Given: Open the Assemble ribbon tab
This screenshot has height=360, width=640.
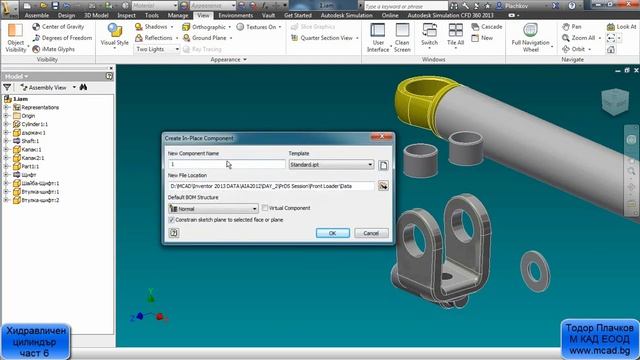Looking at the screenshot, I should click(x=37, y=16).
